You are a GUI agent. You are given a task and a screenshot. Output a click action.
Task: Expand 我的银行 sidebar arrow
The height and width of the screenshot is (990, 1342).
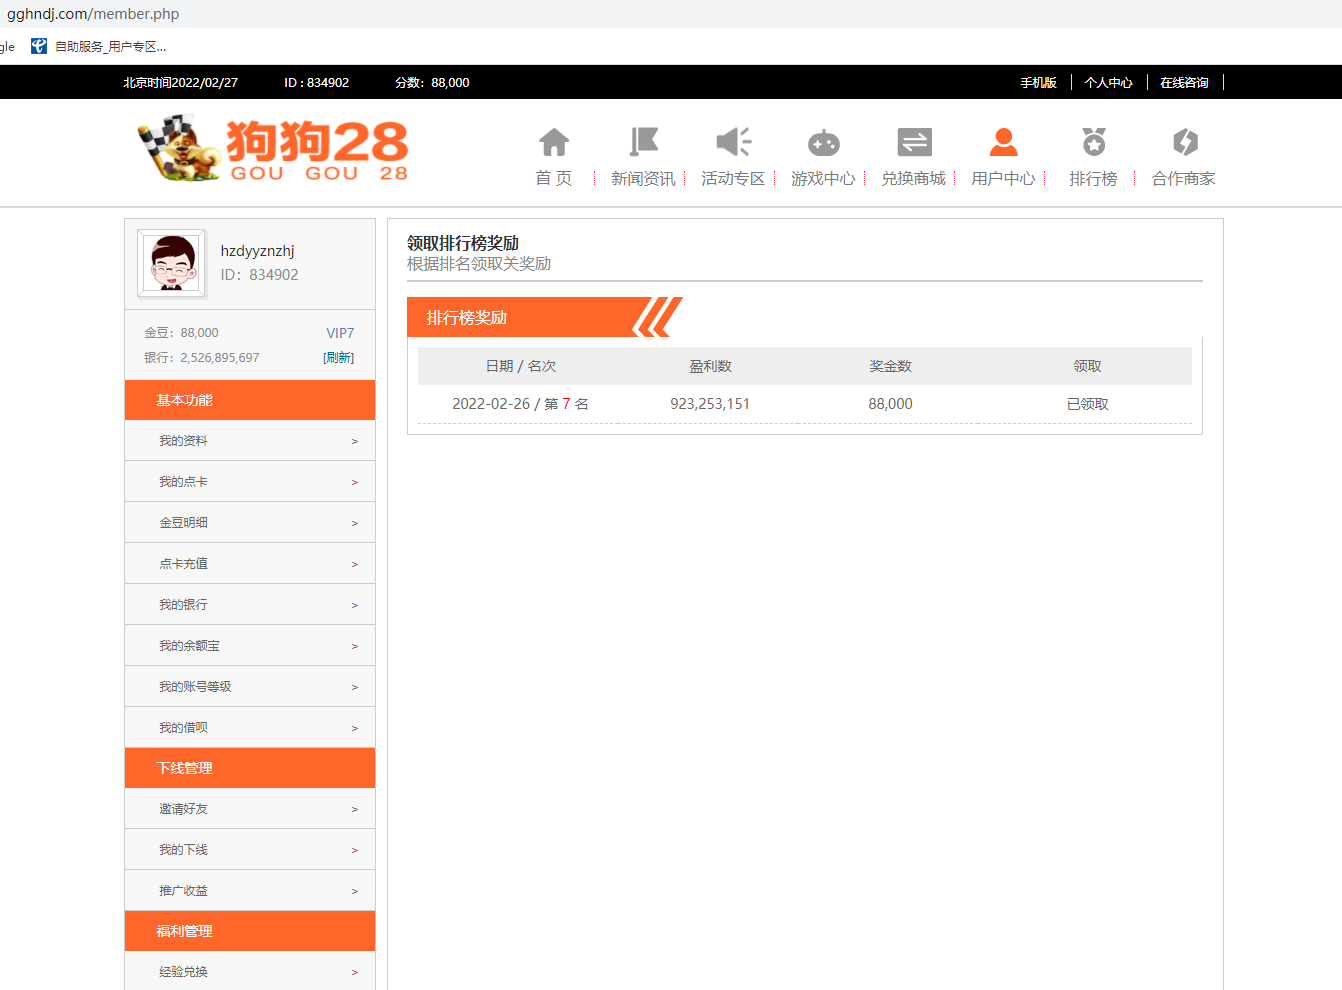click(354, 605)
